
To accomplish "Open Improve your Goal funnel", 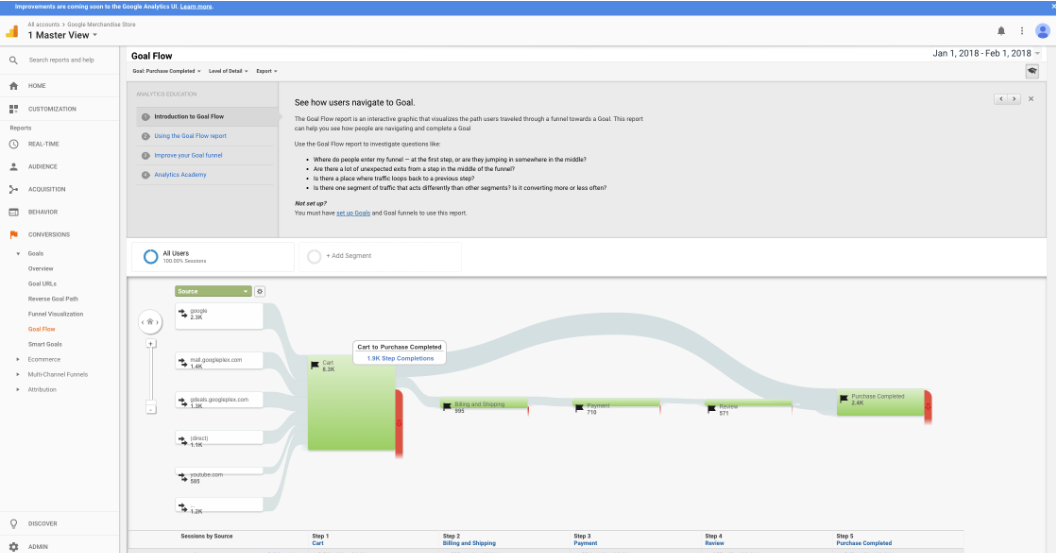I will pyautogui.click(x=188, y=156).
